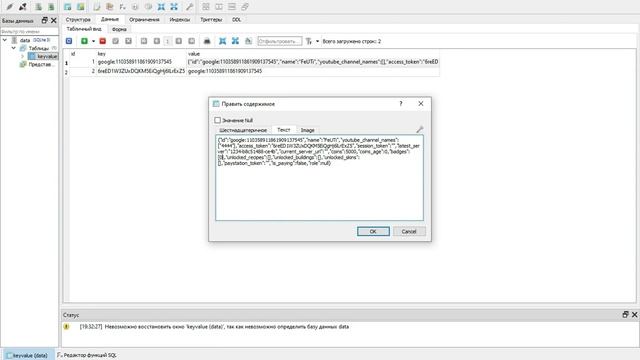Undock the Status panel
The width and height of the screenshot is (640, 360).
(x=625, y=314)
